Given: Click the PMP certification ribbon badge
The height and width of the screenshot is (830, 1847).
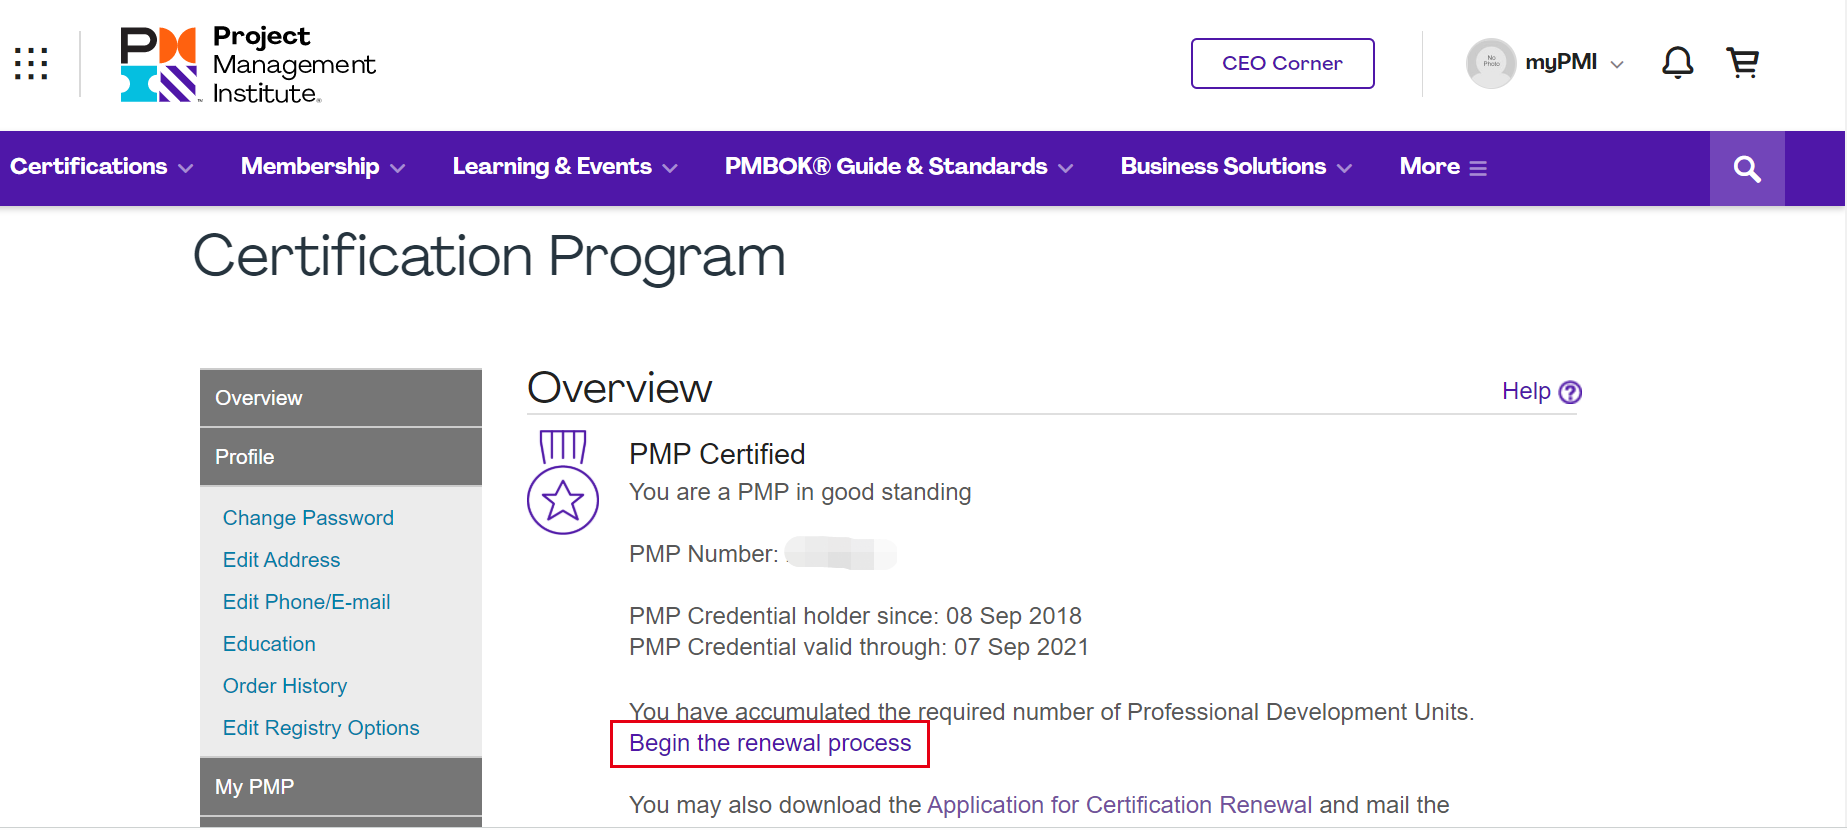Looking at the screenshot, I should 563,482.
